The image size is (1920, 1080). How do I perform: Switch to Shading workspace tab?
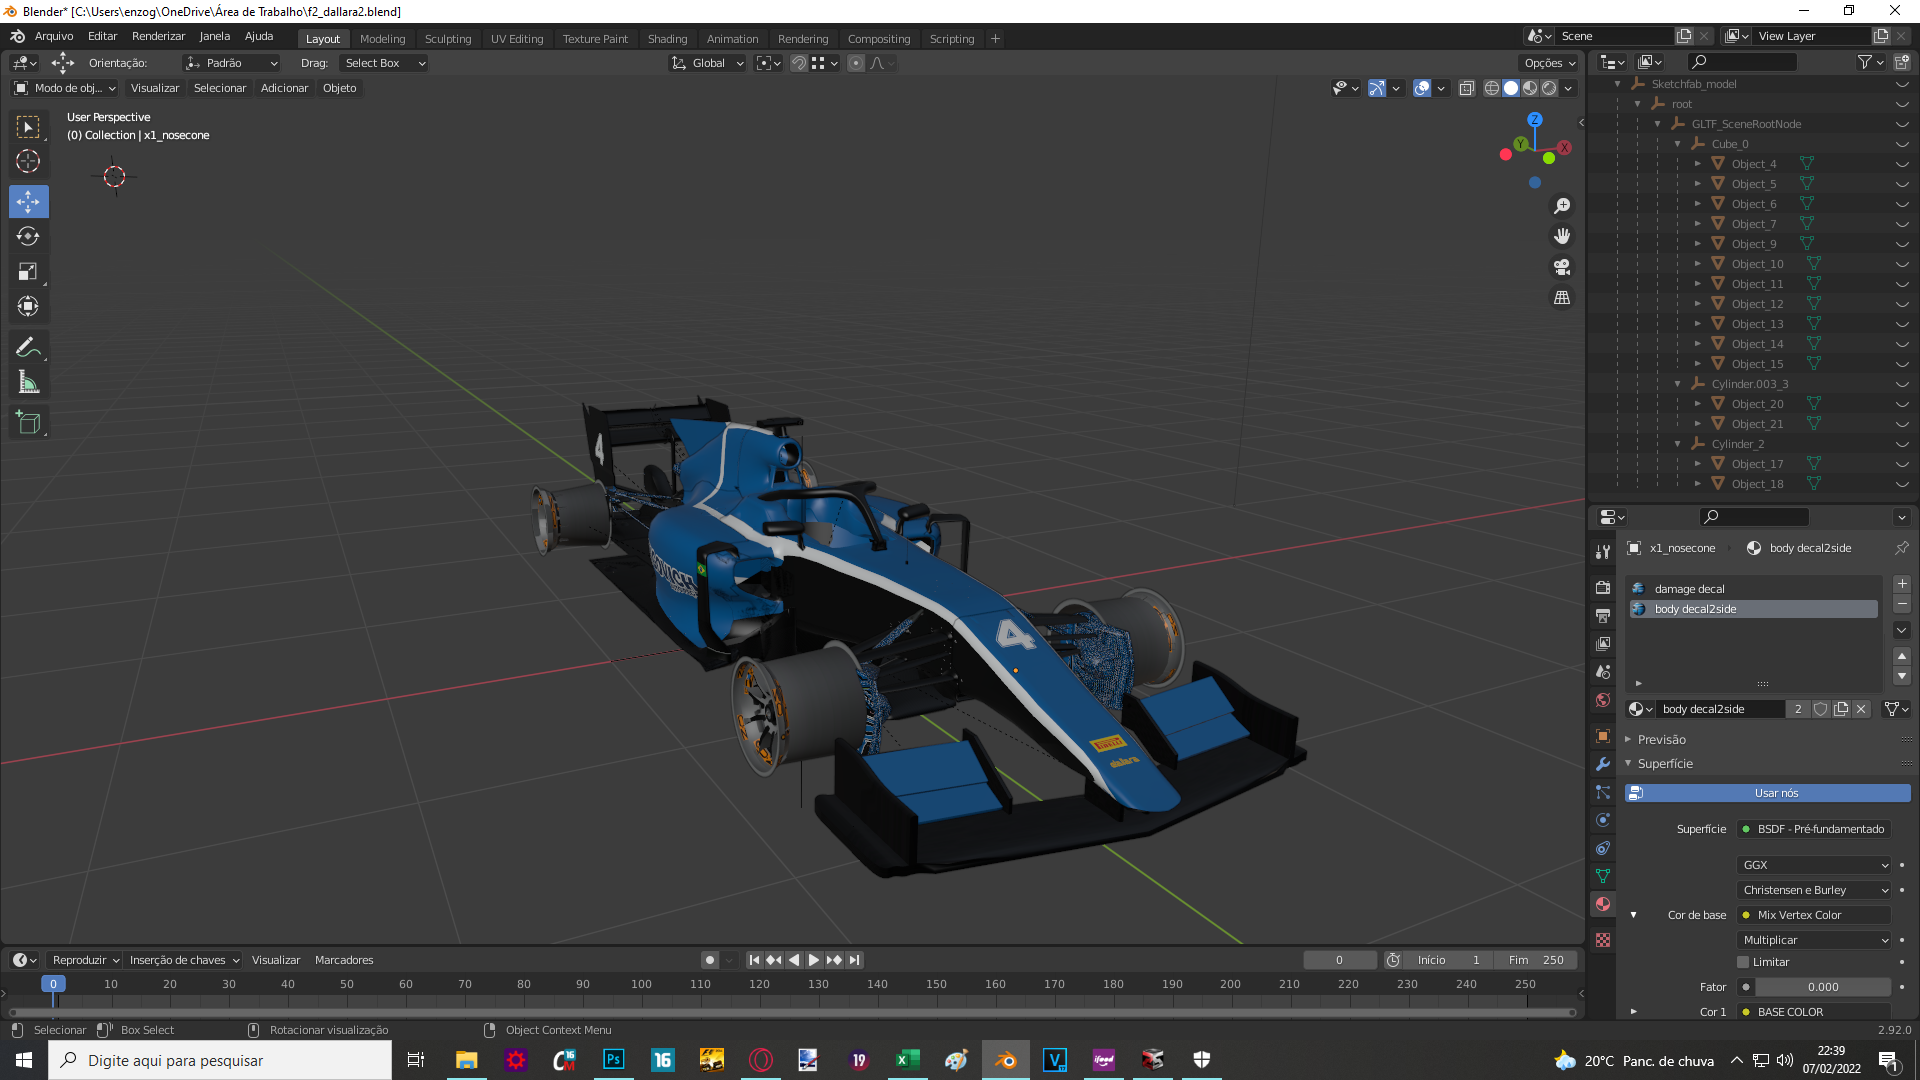tap(667, 39)
